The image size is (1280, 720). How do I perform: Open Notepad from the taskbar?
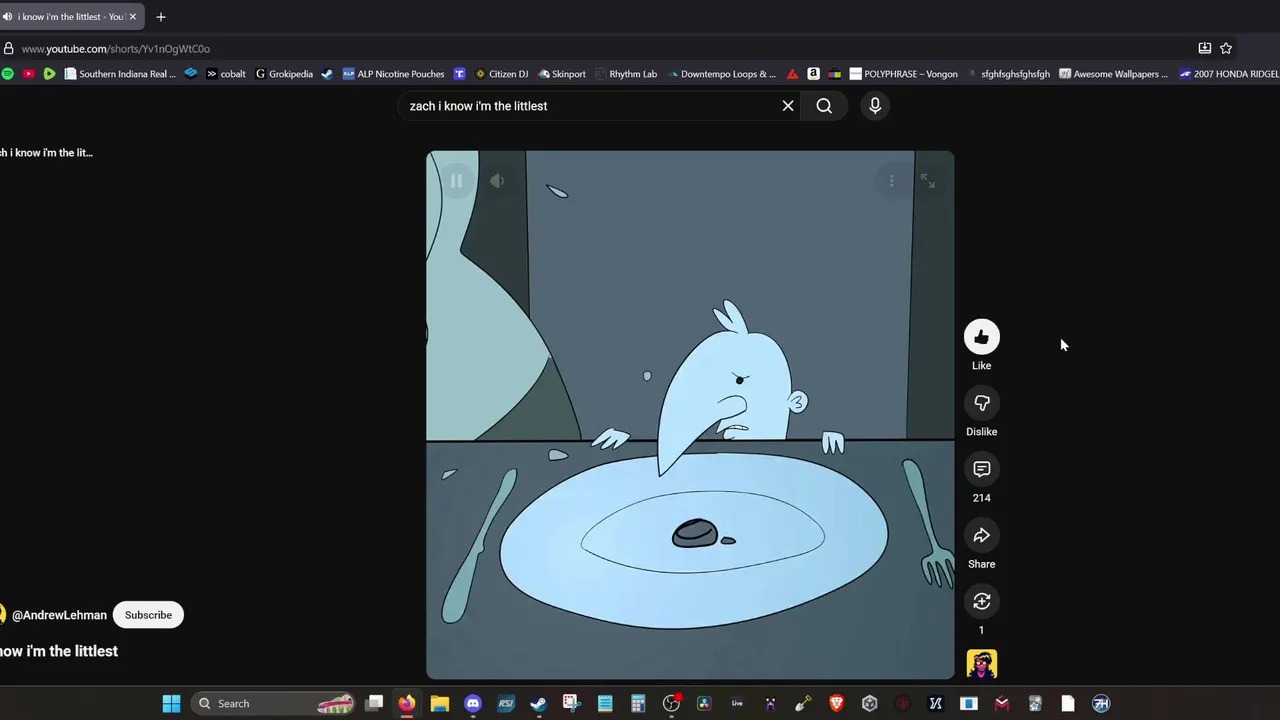coord(605,703)
